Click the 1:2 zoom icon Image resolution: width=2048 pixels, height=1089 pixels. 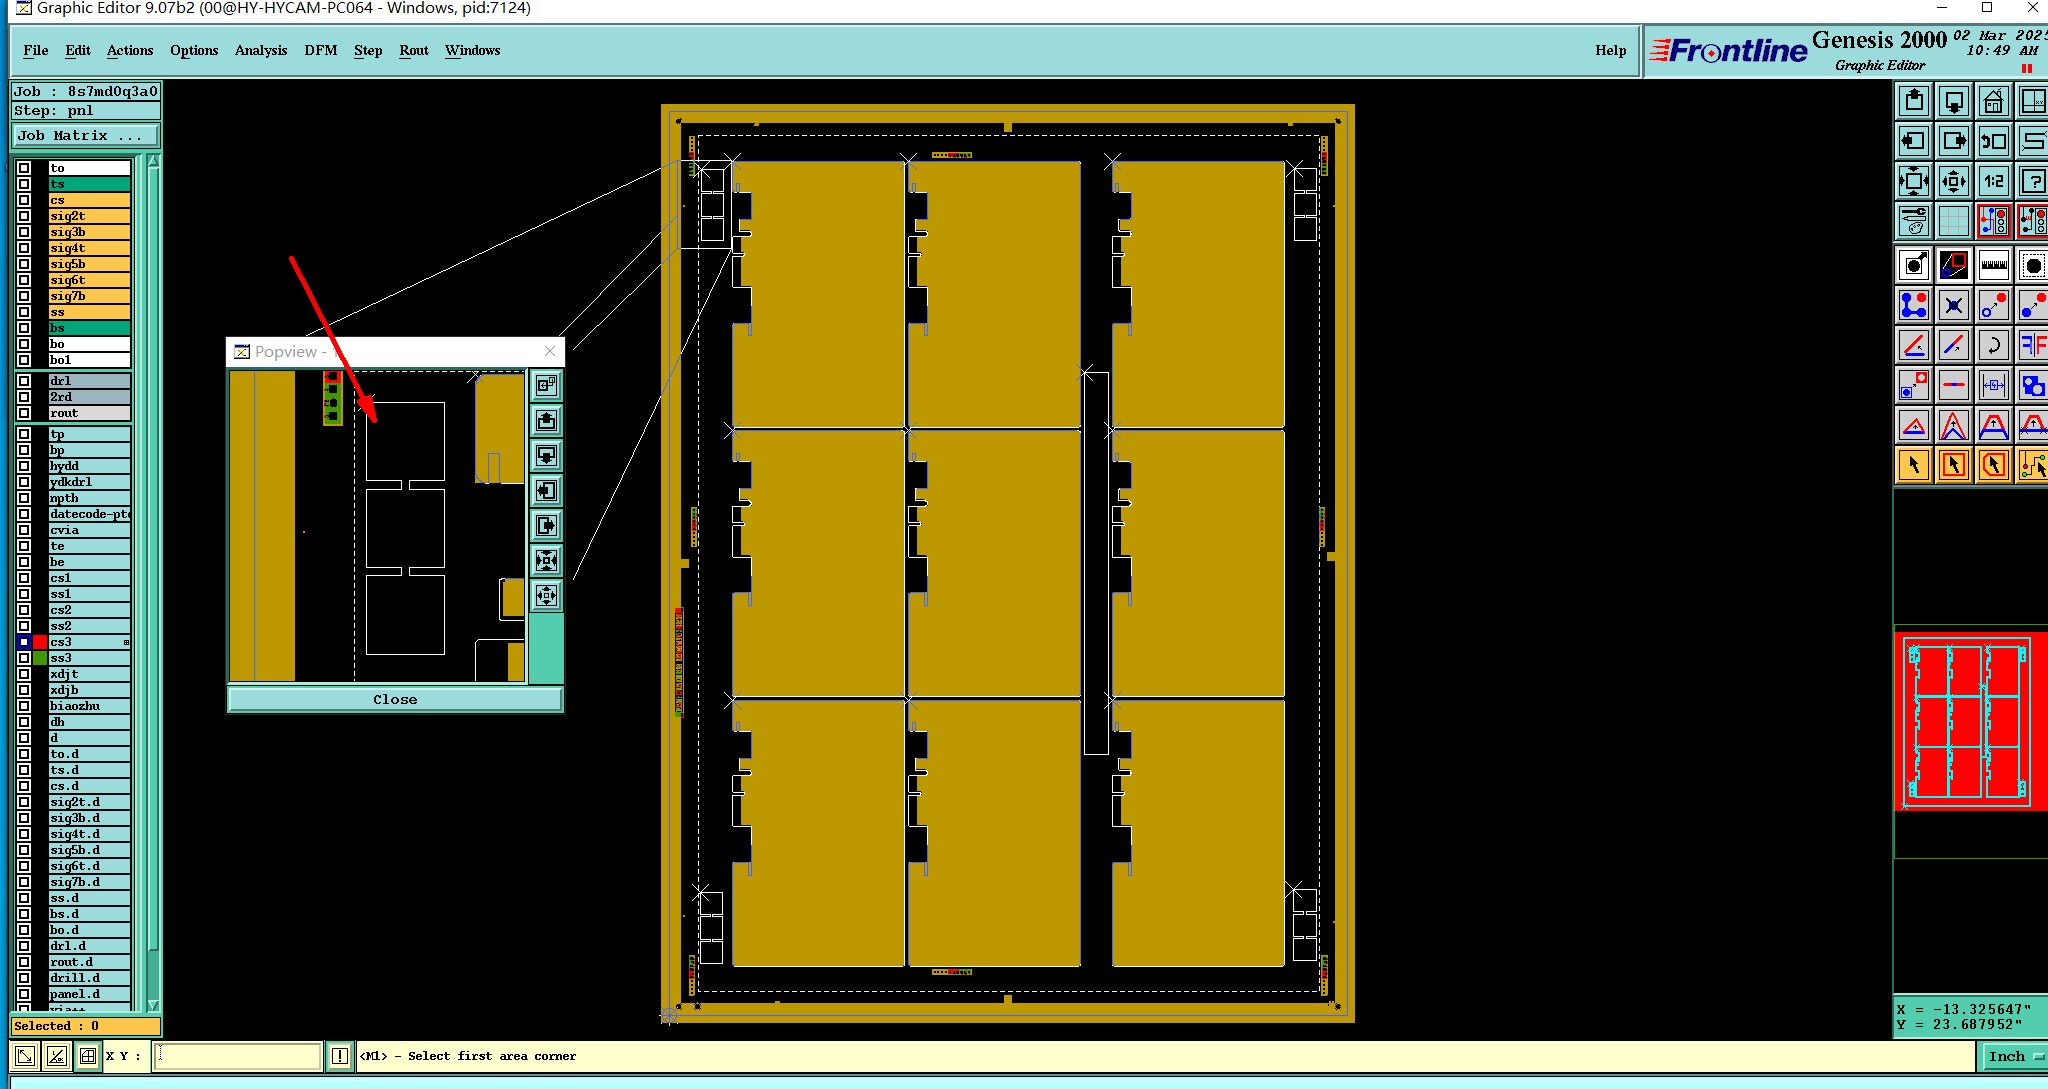click(1993, 181)
